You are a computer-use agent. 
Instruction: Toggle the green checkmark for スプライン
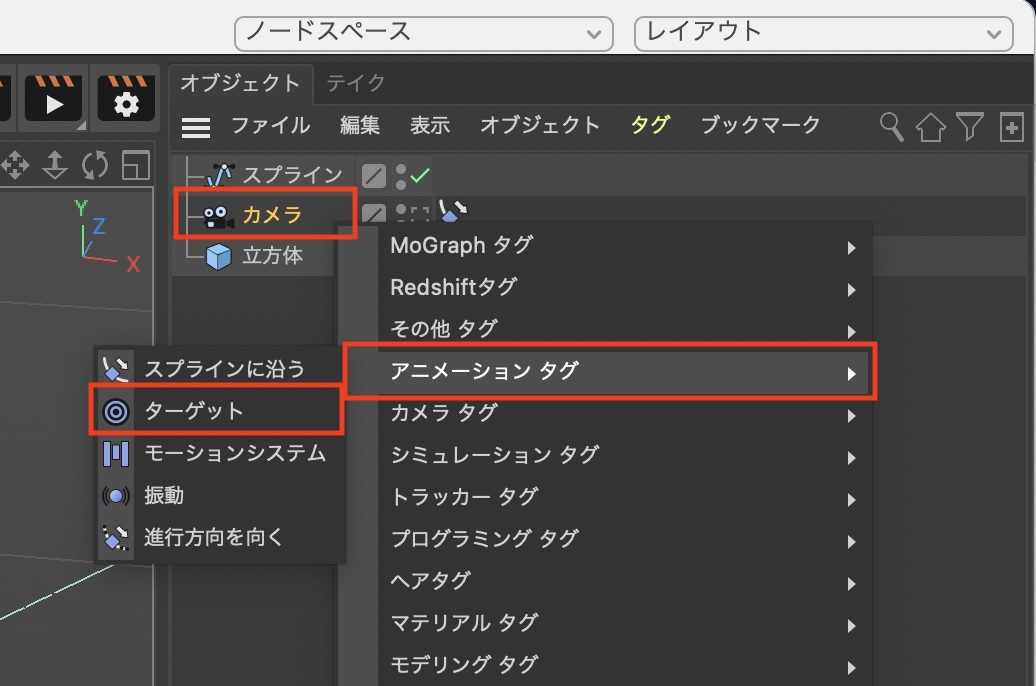[420, 177]
